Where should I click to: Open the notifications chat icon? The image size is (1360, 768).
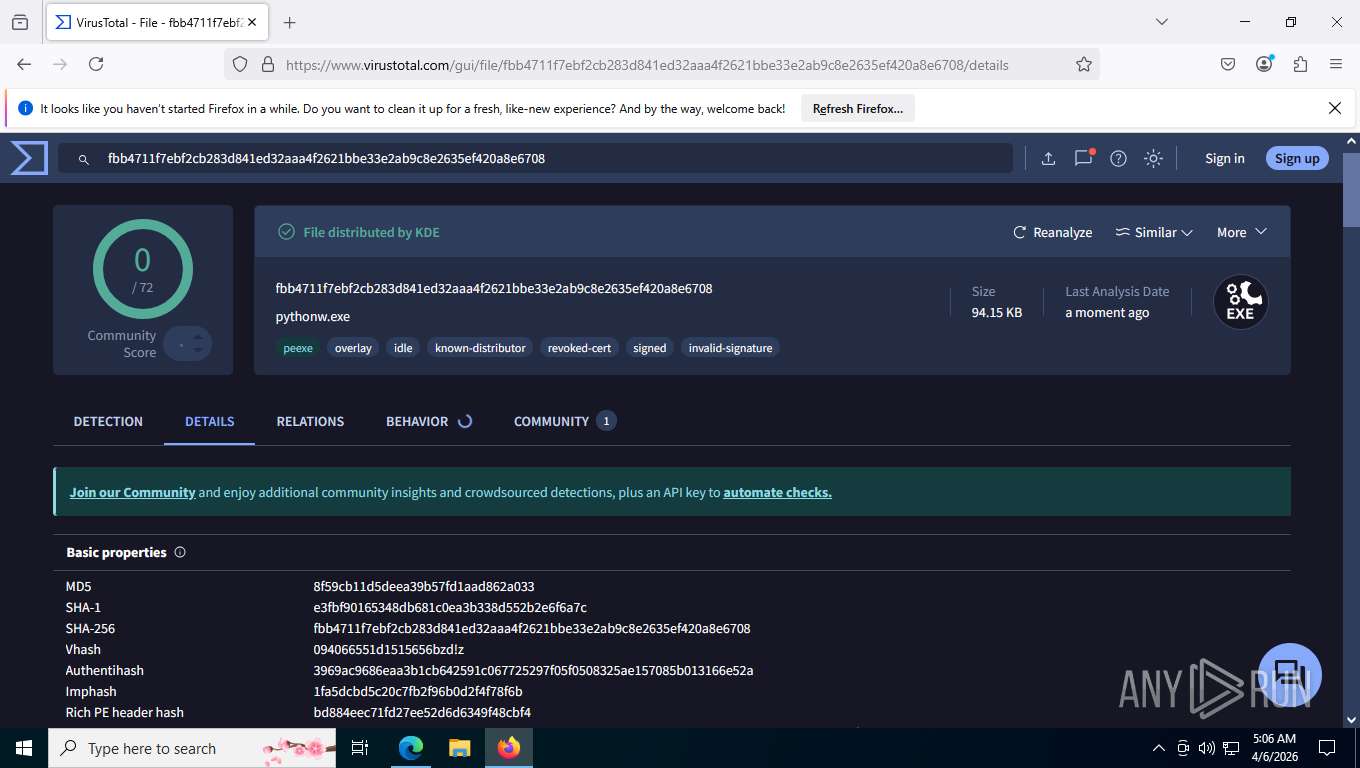coord(1083,158)
